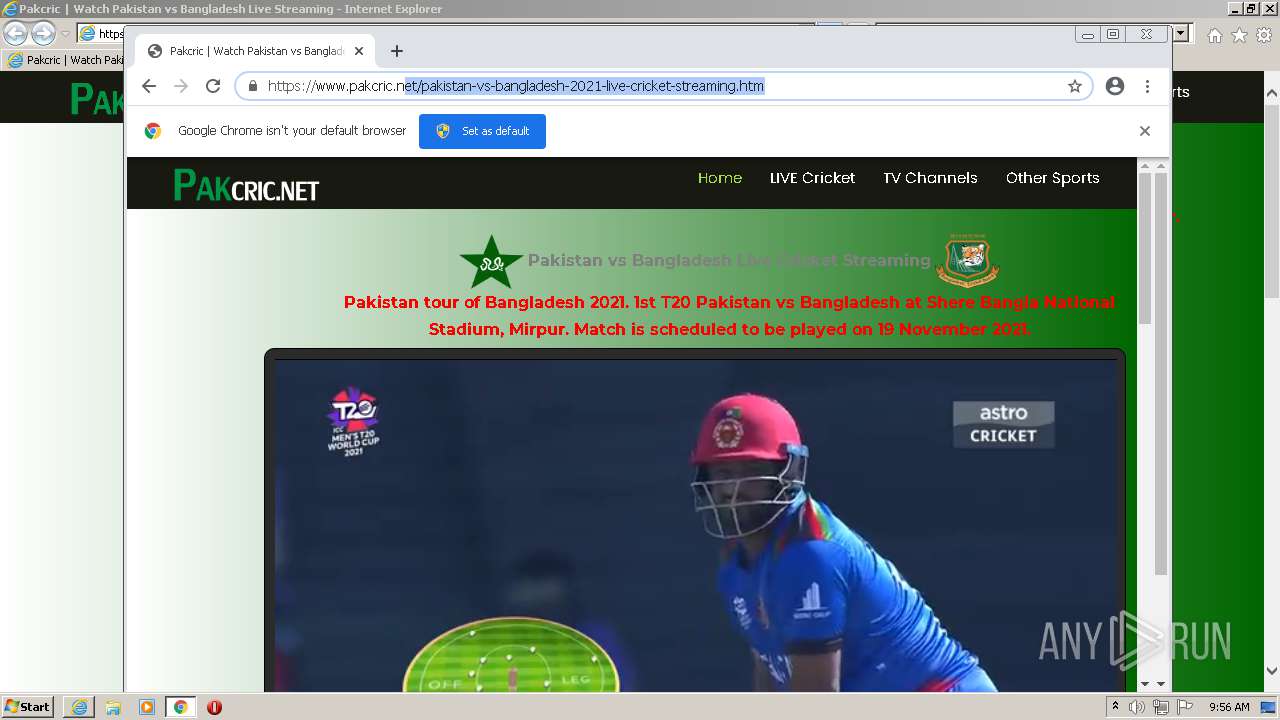The height and width of the screenshot is (720, 1280).
Task: Open Internet Explorer from the taskbar
Action: click(x=79, y=707)
